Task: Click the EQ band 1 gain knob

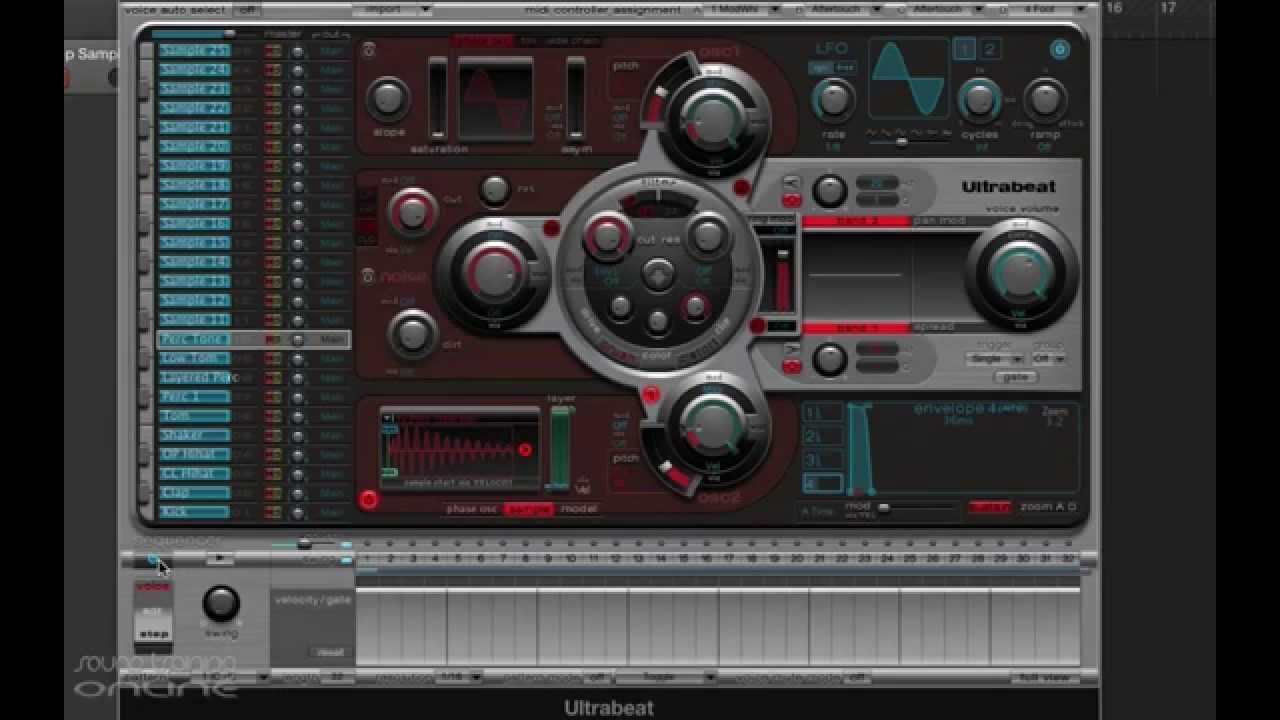Action: (828, 360)
